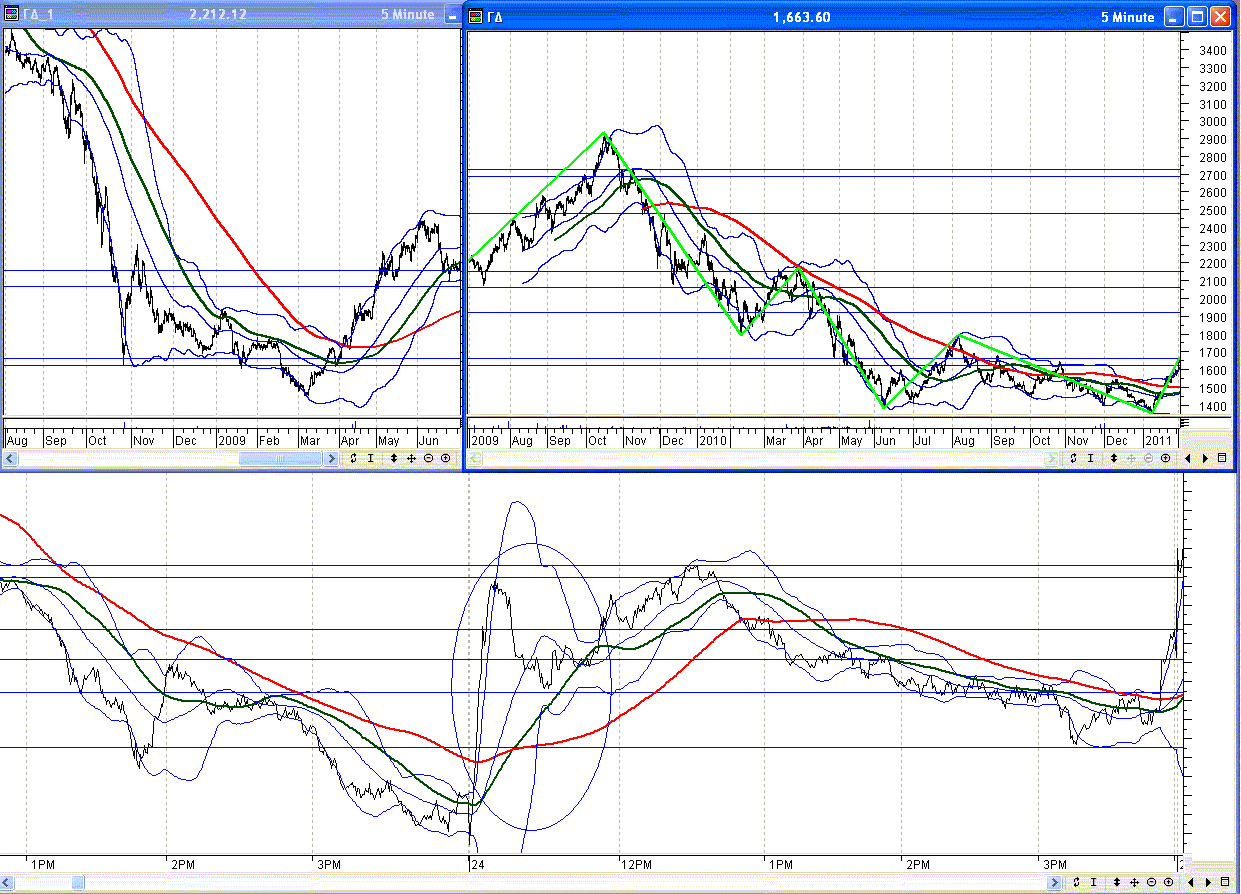This screenshot has width=1241, height=894.
Task: Zoom in using plus icon in ΓΔ_1 chart
Action: coord(445,458)
